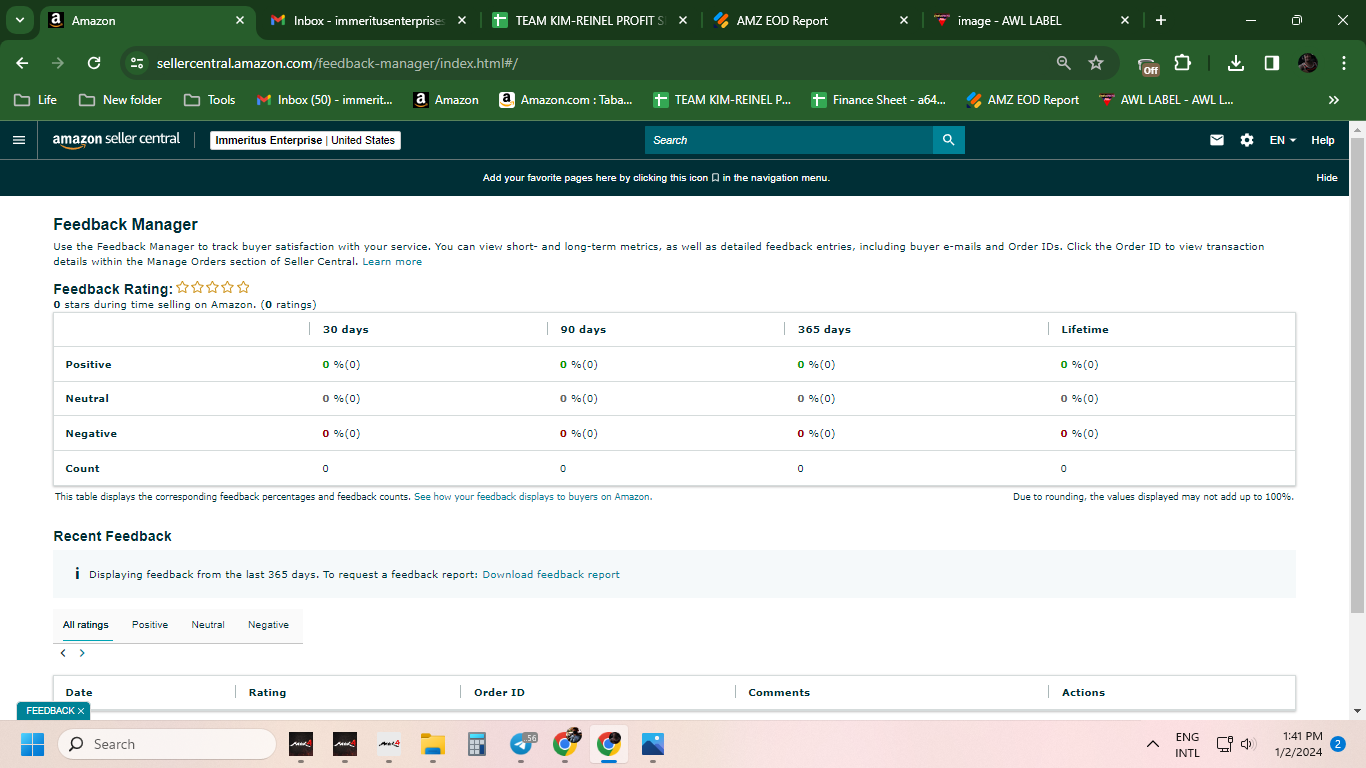Go to previous feedback page arrow
Screen dimensions: 1366x768
pyautogui.click(x=63, y=653)
